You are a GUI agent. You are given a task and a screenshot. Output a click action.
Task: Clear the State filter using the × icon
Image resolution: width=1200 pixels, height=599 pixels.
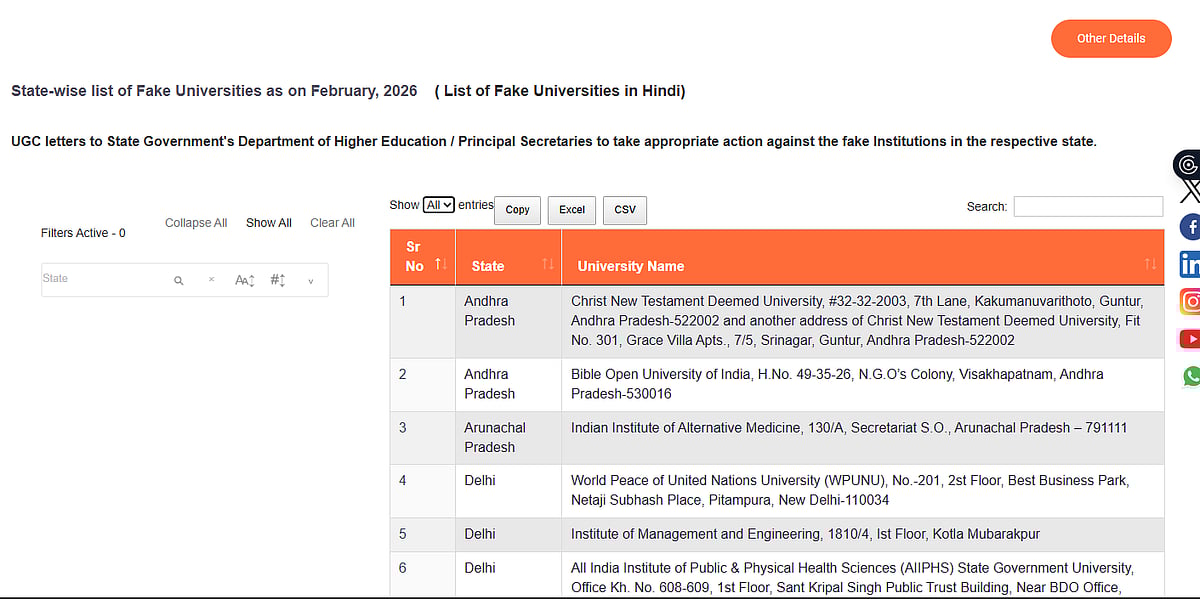(x=211, y=280)
